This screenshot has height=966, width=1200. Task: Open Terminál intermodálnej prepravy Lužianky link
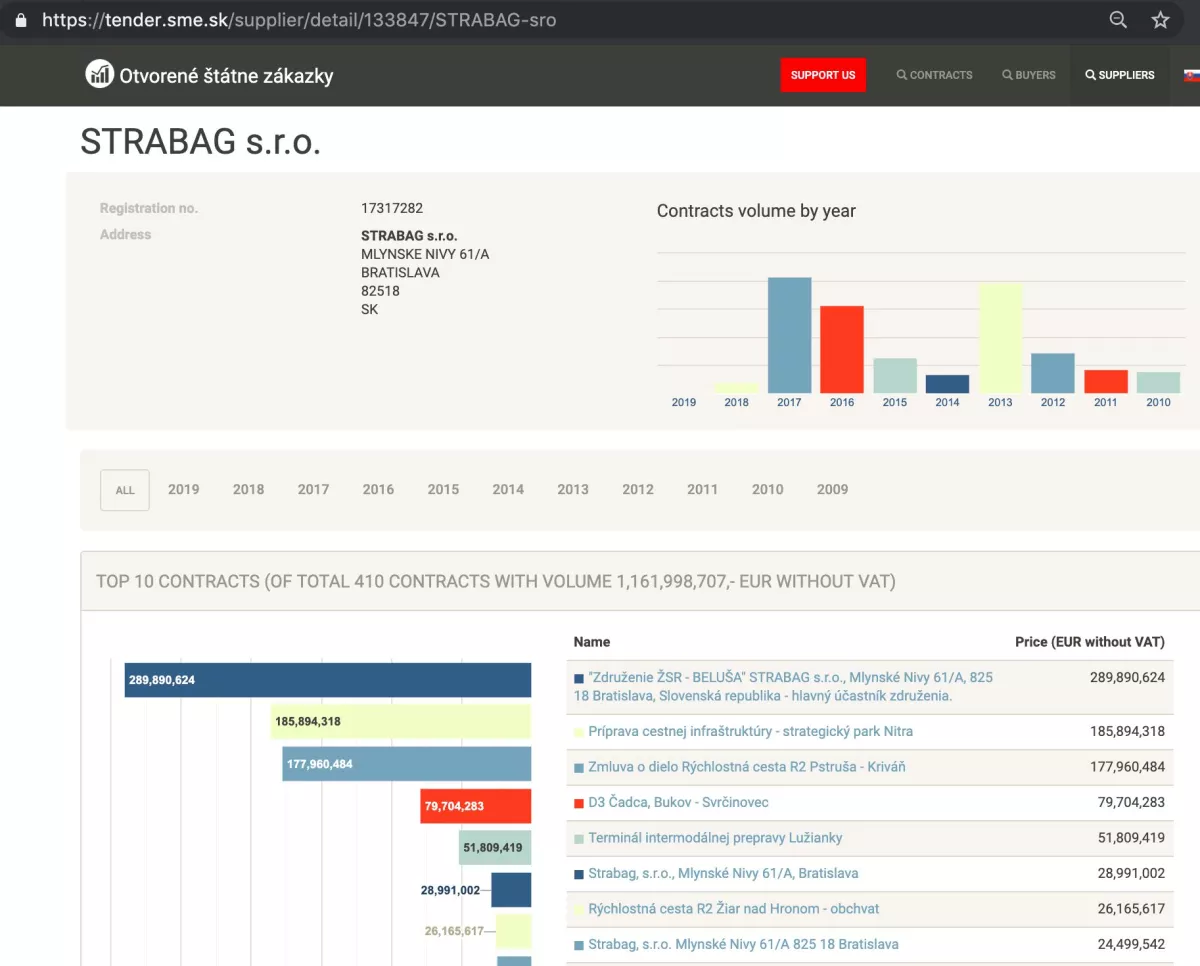(x=715, y=837)
